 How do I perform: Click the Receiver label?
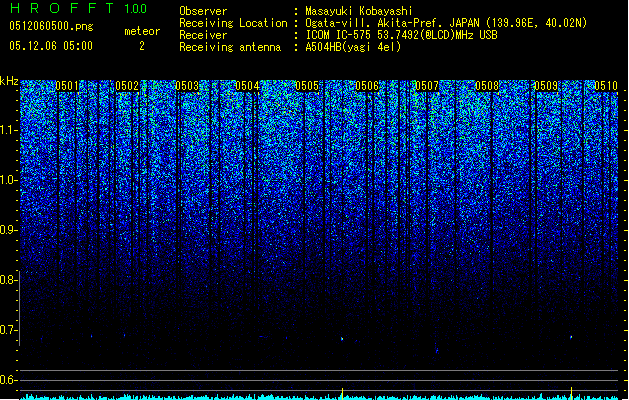(203, 35)
